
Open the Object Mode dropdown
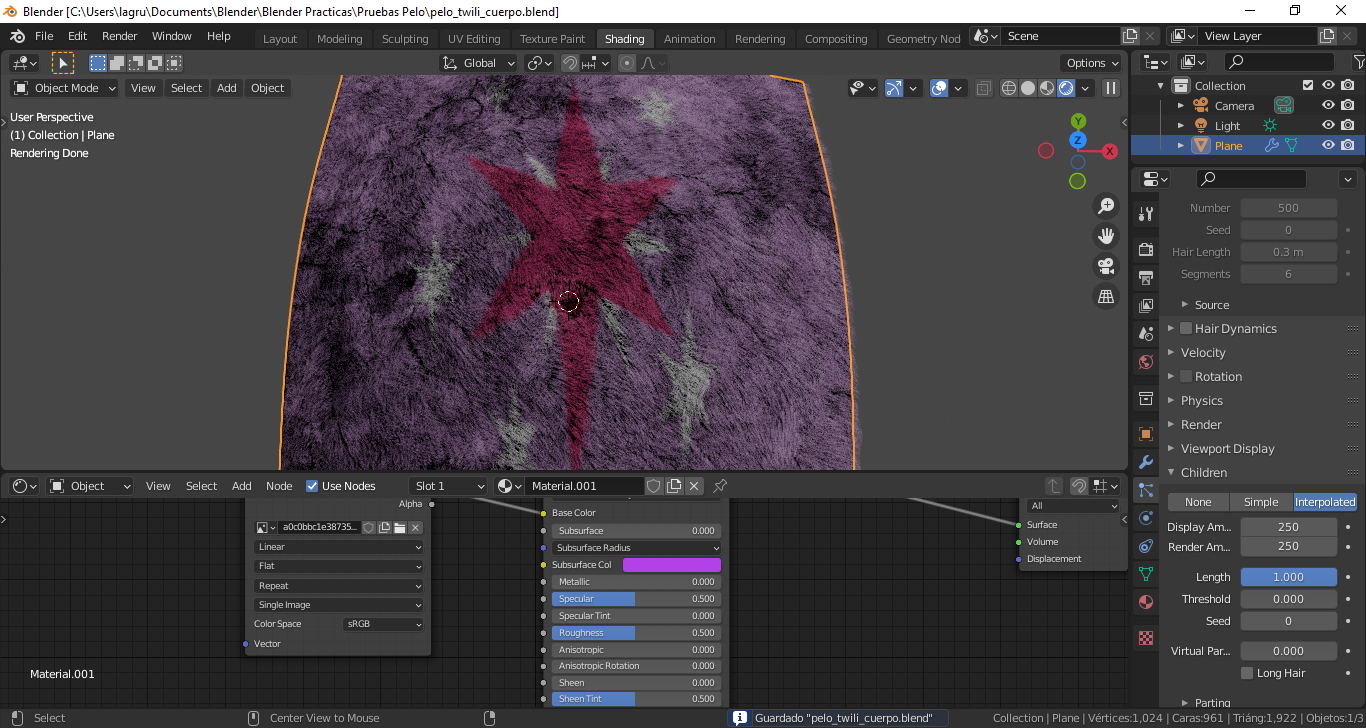tap(65, 88)
